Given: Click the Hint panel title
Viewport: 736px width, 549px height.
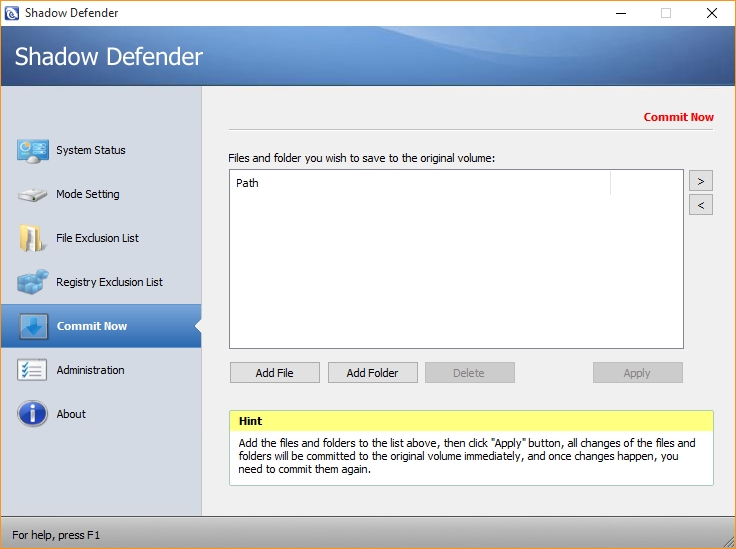Looking at the screenshot, I should coord(250,421).
